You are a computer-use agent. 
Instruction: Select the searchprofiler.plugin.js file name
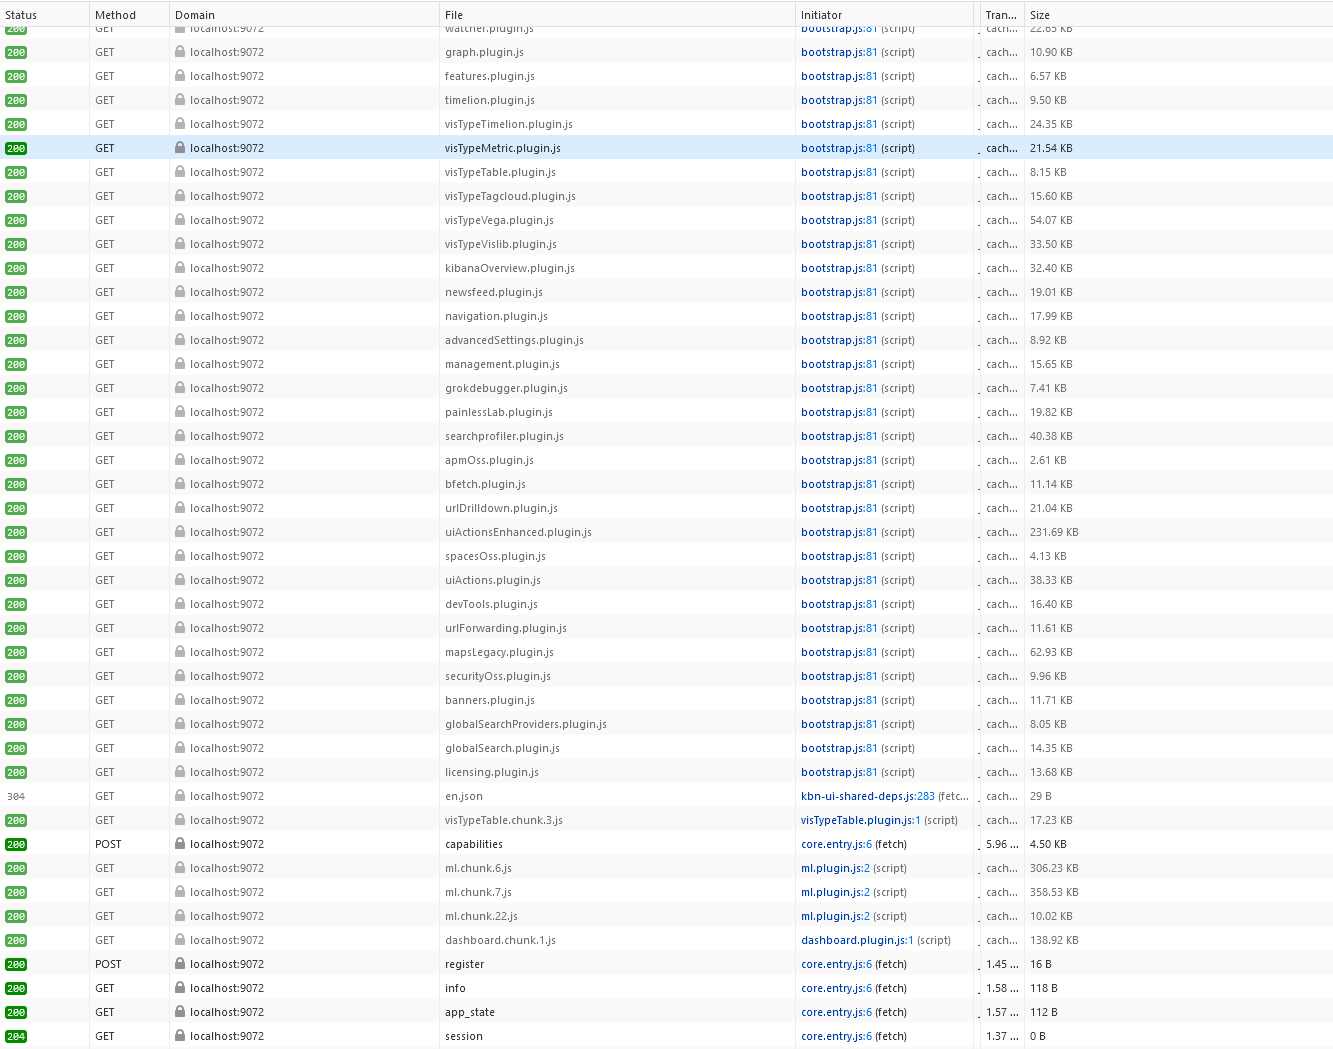504,436
